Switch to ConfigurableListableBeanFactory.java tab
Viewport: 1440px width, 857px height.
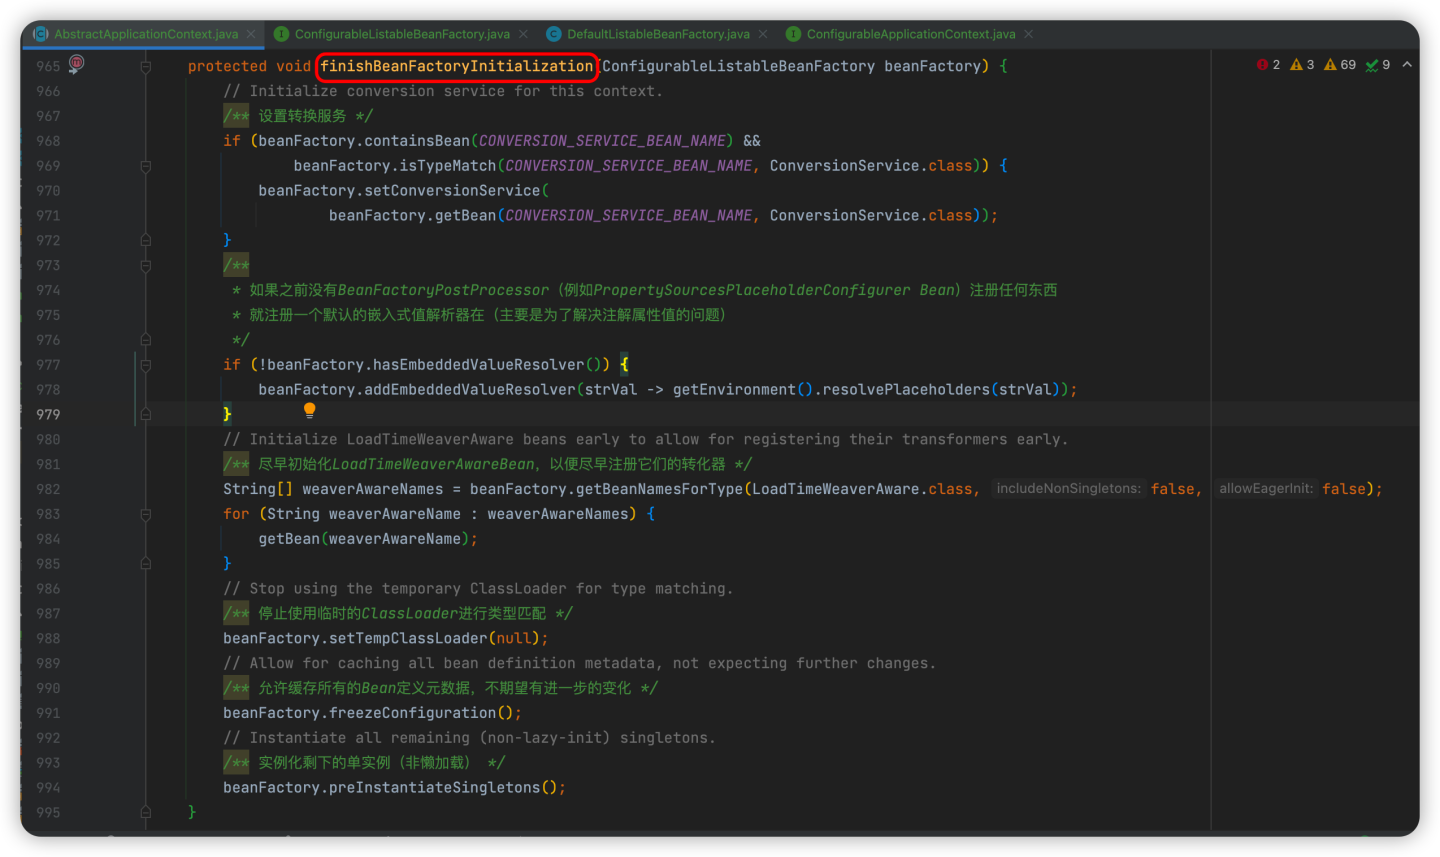click(402, 34)
